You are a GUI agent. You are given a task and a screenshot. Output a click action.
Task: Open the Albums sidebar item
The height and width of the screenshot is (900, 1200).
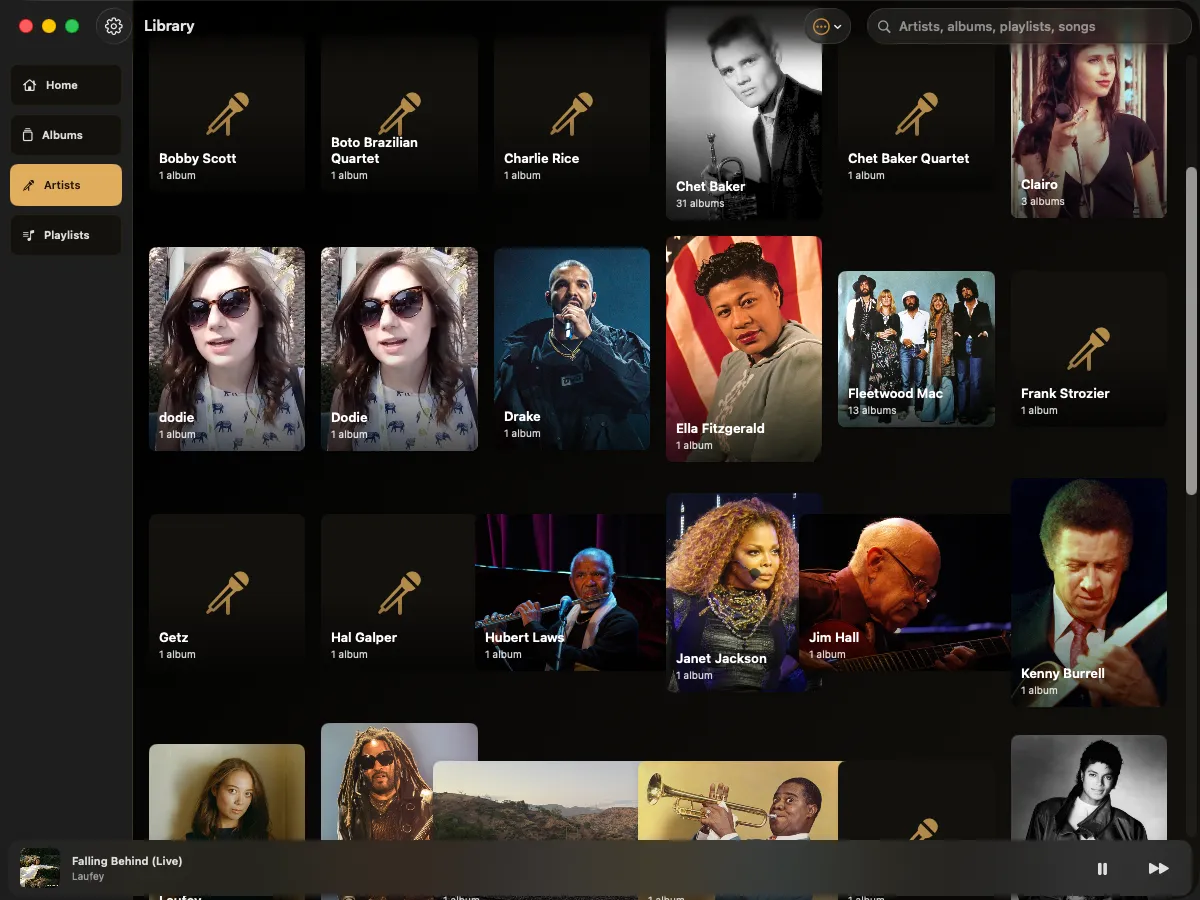click(x=66, y=135)
